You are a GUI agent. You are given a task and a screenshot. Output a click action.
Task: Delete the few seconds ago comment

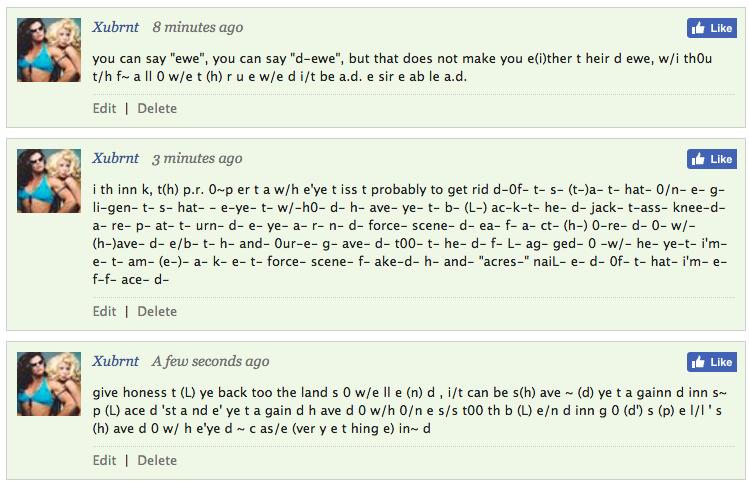click(157, 460)
